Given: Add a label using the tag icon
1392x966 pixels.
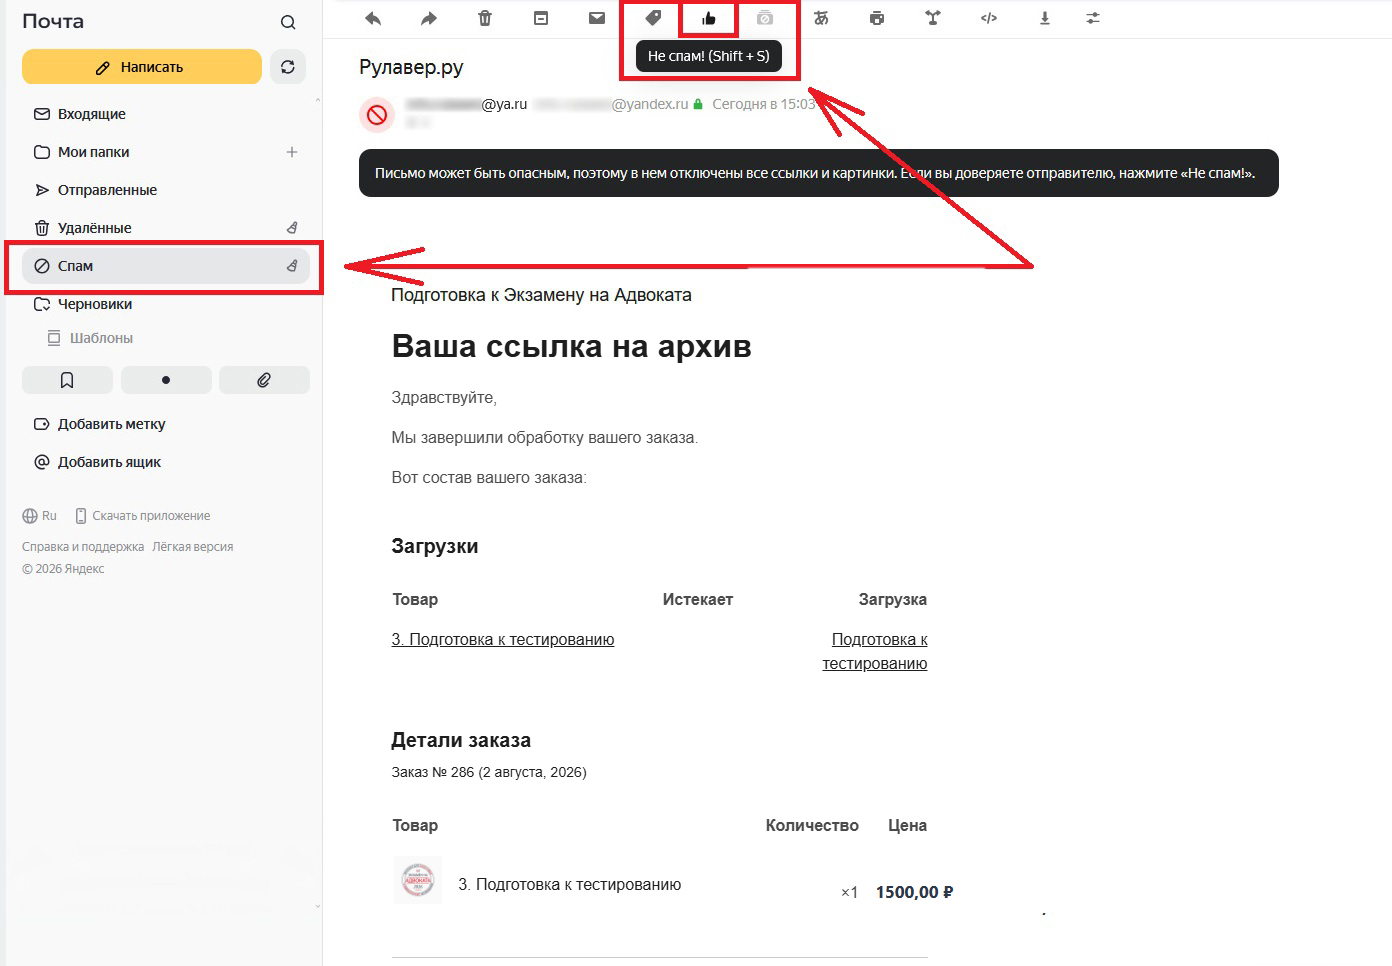Looking at the screenshot, I should pos(653,18).
